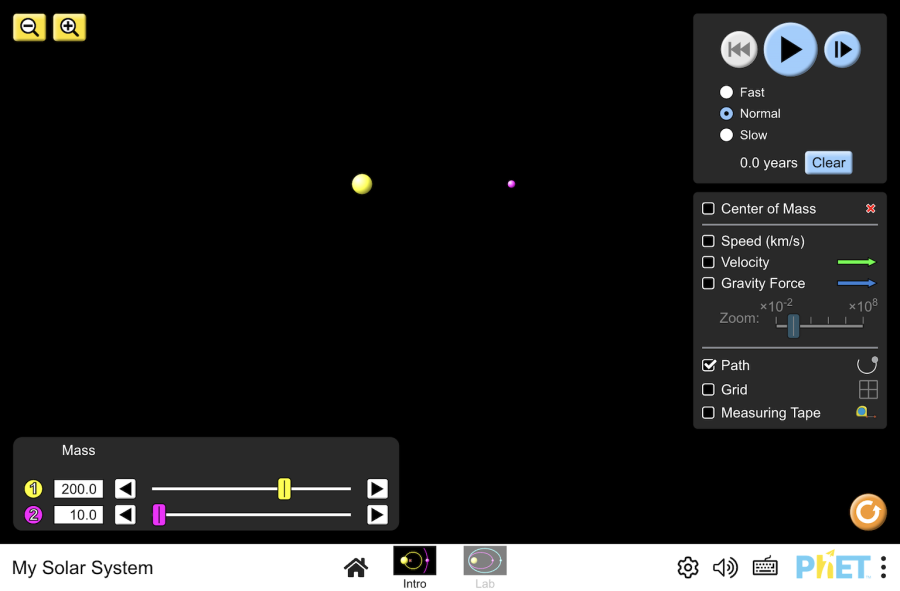Click the zoom out magnifier button

[29, 27]
